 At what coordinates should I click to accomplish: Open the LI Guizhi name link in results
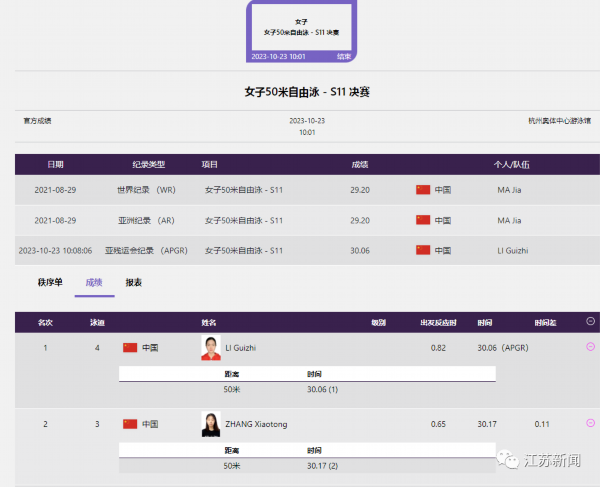coord(243,348)
